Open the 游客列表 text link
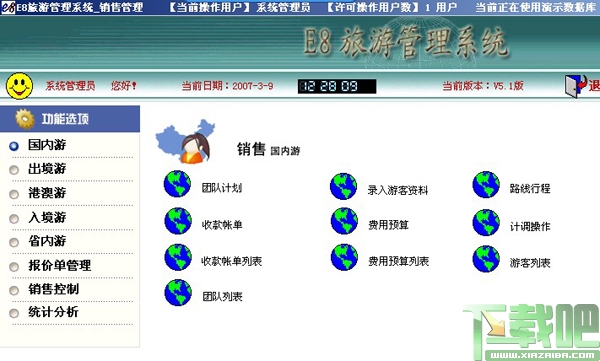This screenshot has width=600, height=361. (530, 263)
